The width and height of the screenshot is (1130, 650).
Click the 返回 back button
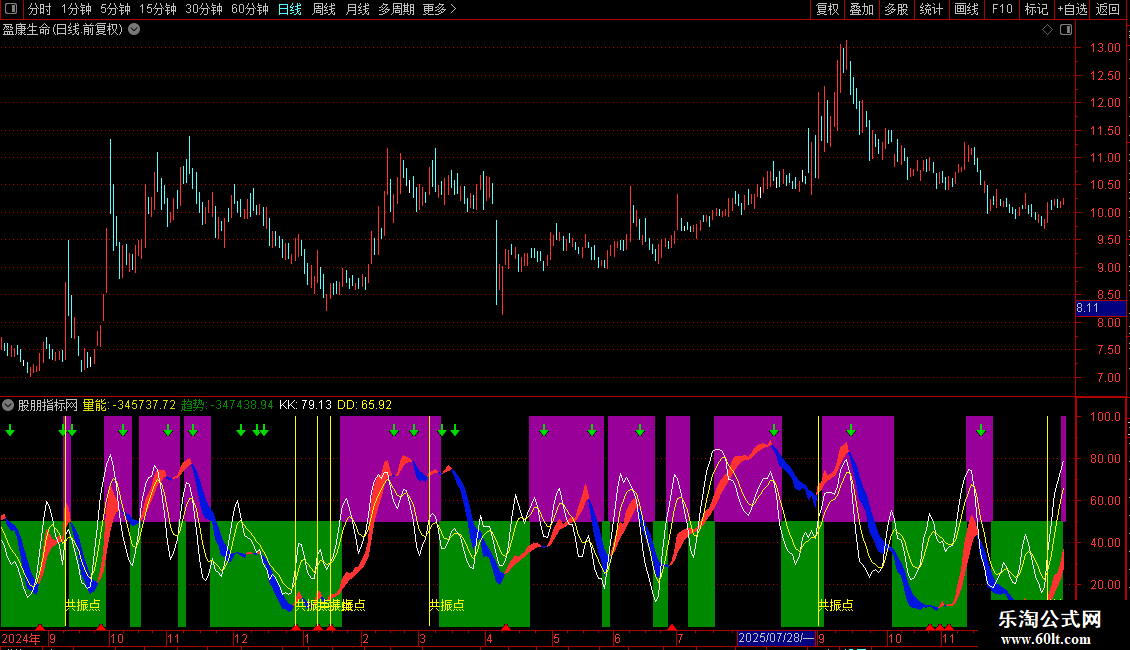1108,9
